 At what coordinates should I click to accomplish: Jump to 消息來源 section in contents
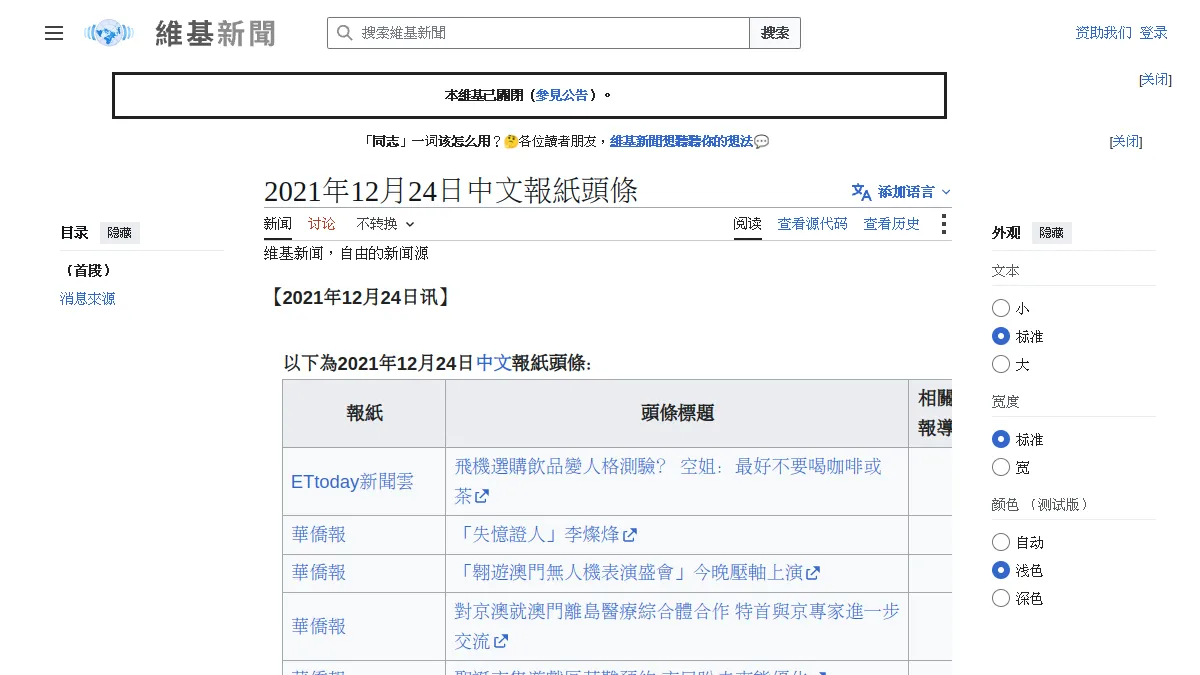pos(88,298)
